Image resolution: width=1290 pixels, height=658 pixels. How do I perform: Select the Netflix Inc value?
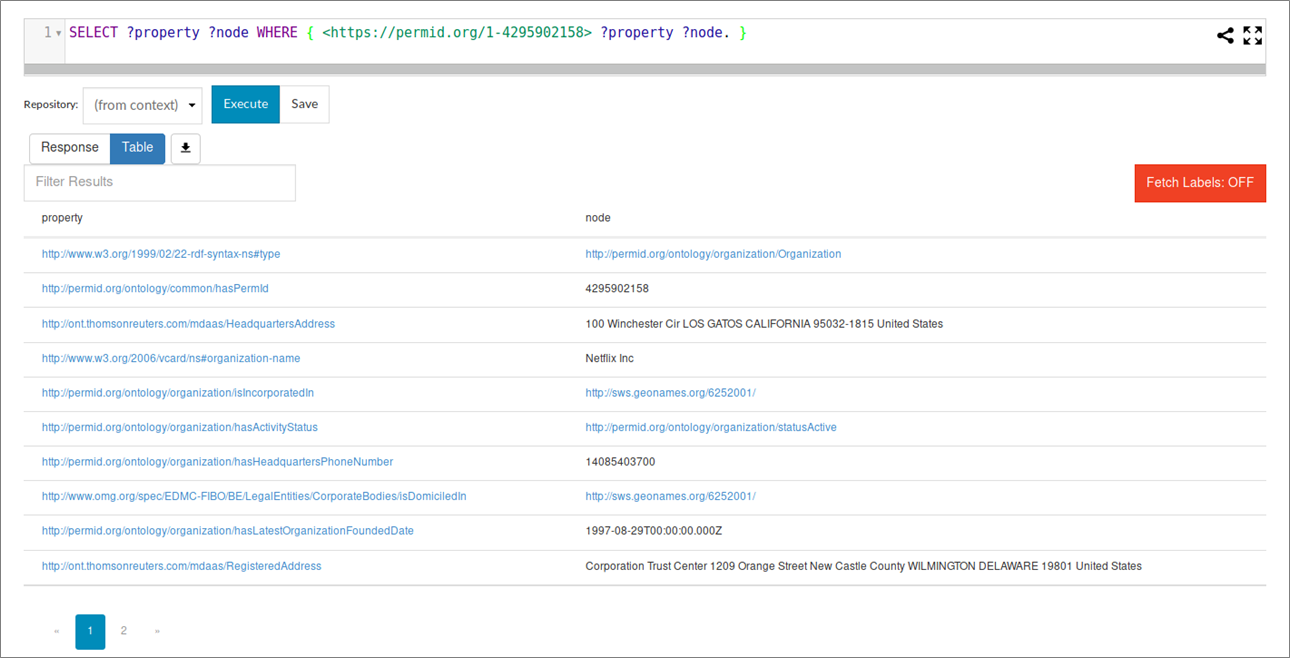[609, 358]
